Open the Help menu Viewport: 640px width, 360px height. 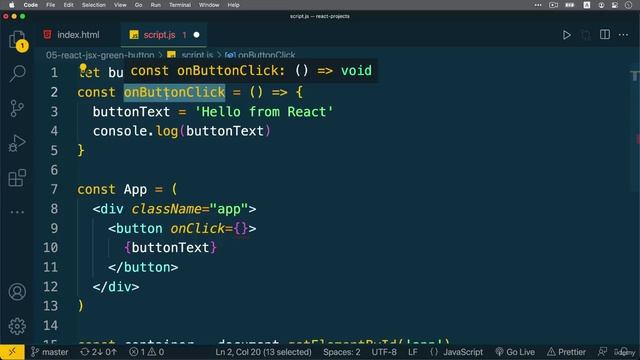point(233,5)
